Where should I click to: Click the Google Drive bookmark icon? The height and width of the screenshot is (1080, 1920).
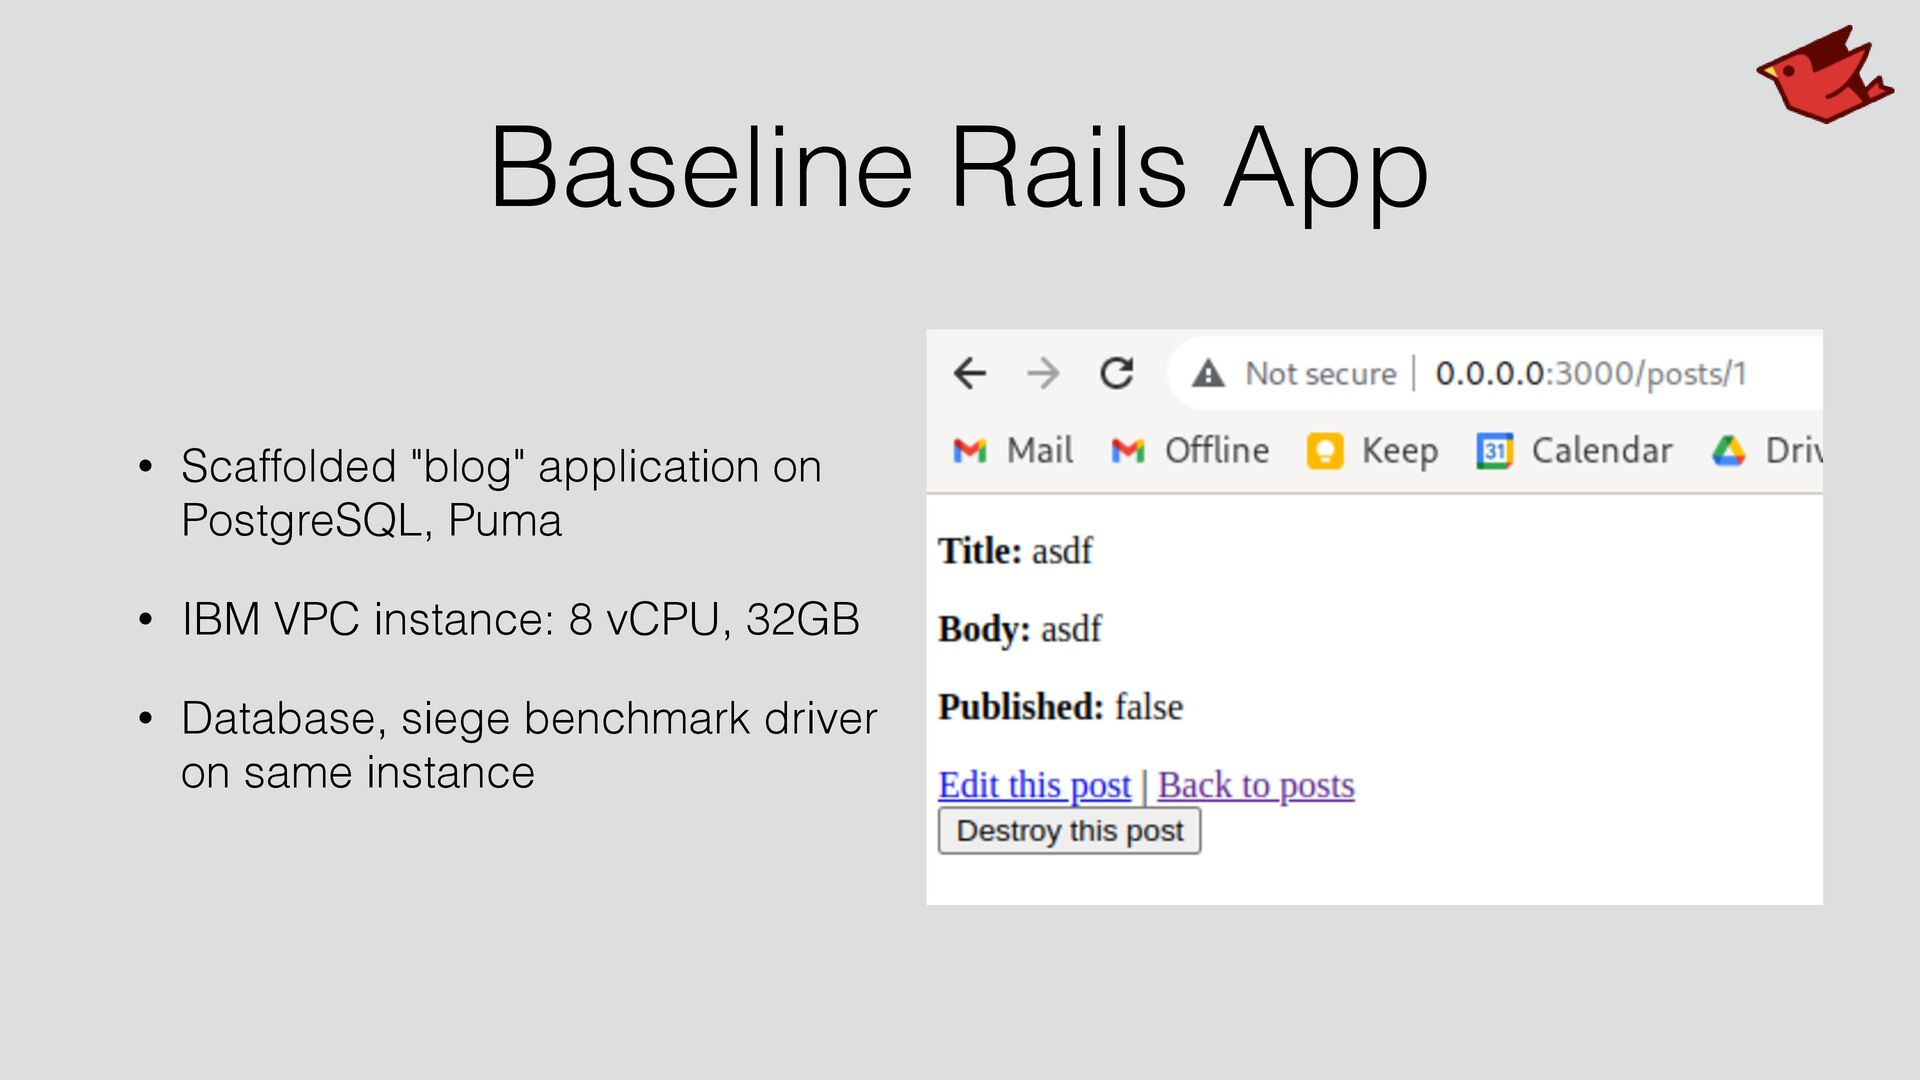(1728, 451)
